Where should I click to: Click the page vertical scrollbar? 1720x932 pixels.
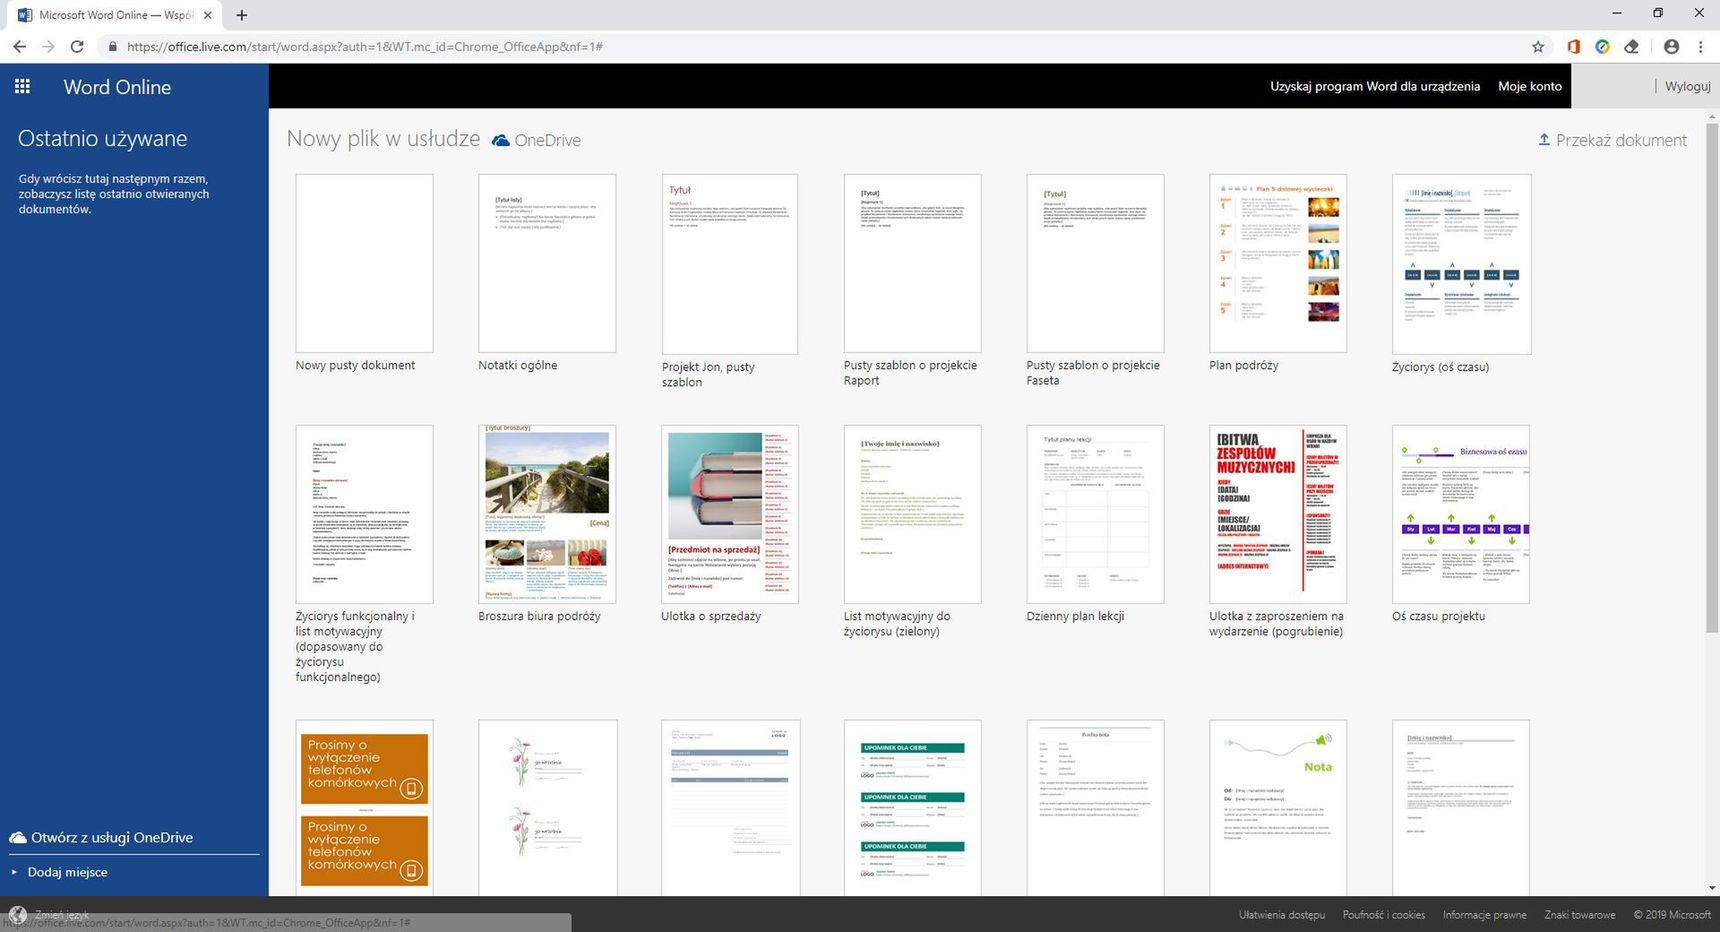point(1712,380)
